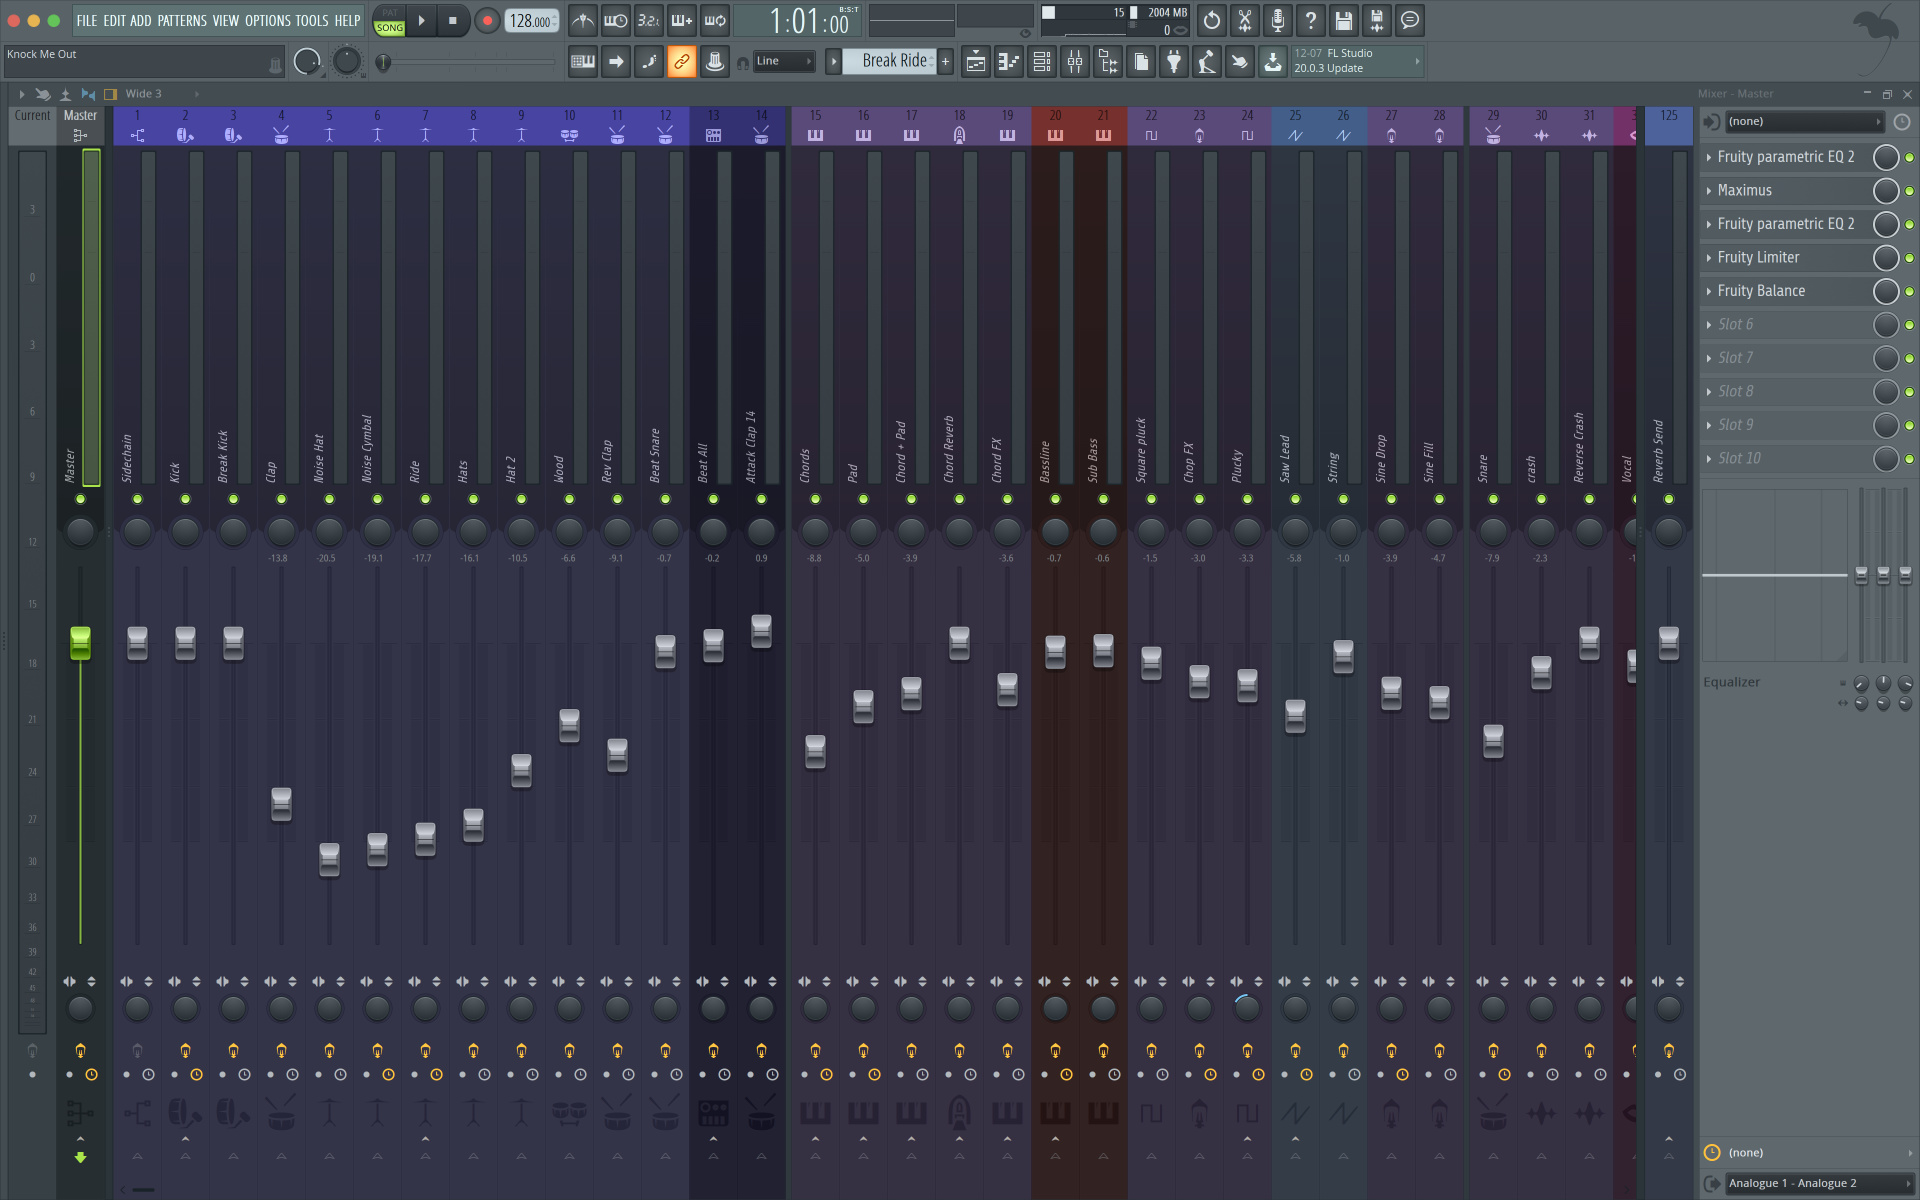Open the playlist view icon
The height and width of the screenshot is (1200, 1920).
coord(976,62)
